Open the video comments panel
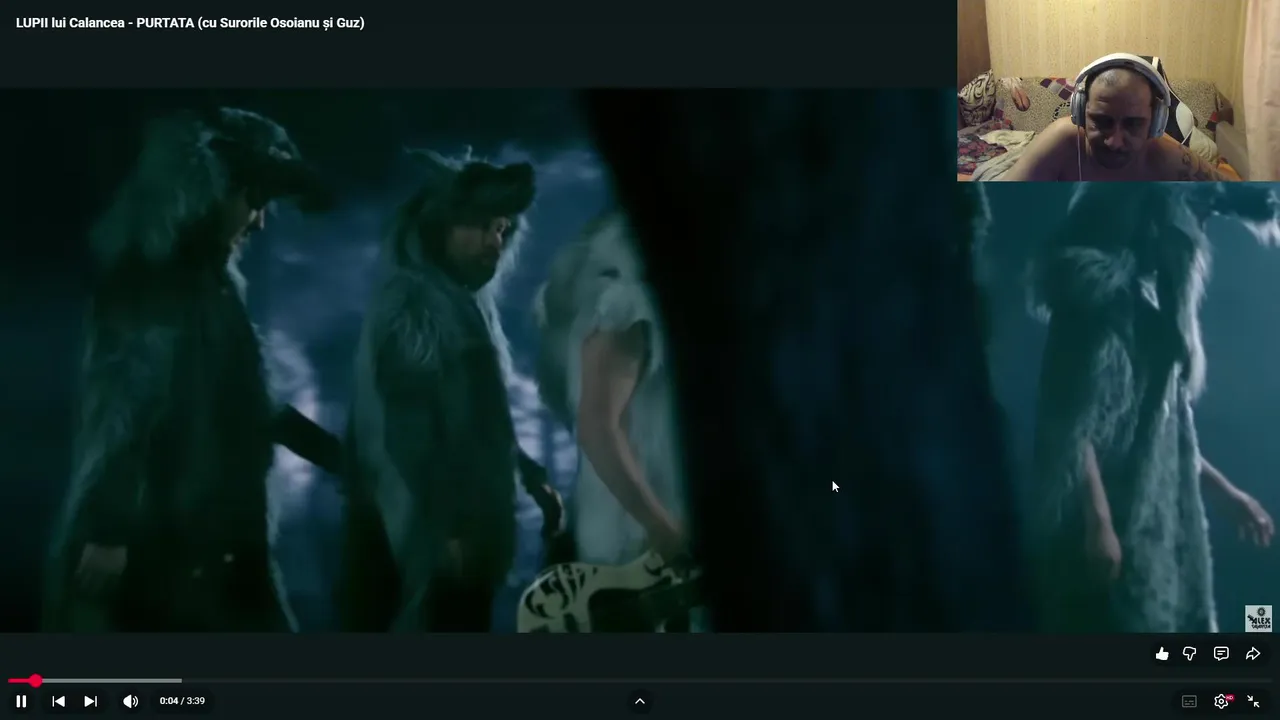 [1221, 654]
